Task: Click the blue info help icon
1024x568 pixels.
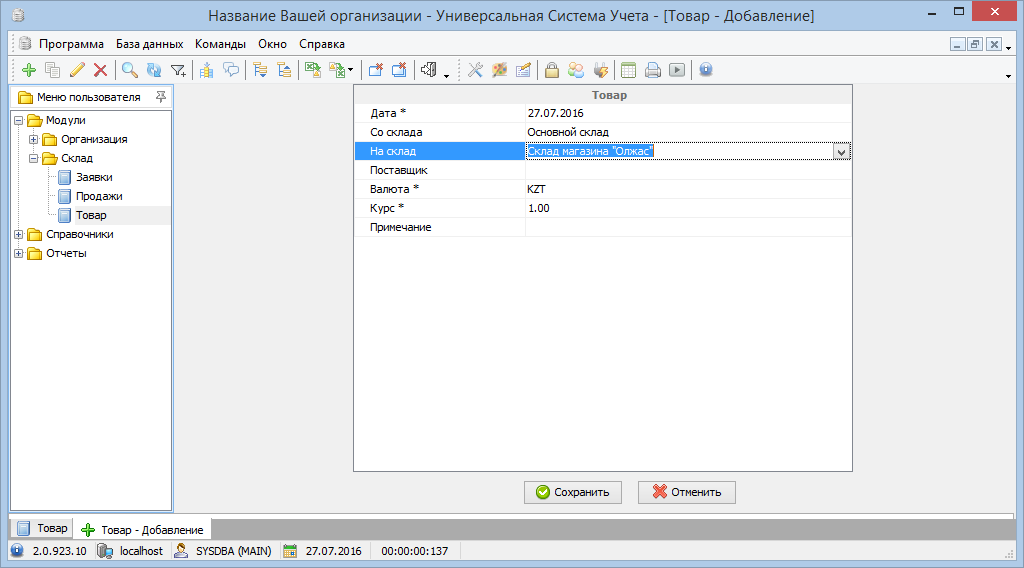Action: coord(705,70)
